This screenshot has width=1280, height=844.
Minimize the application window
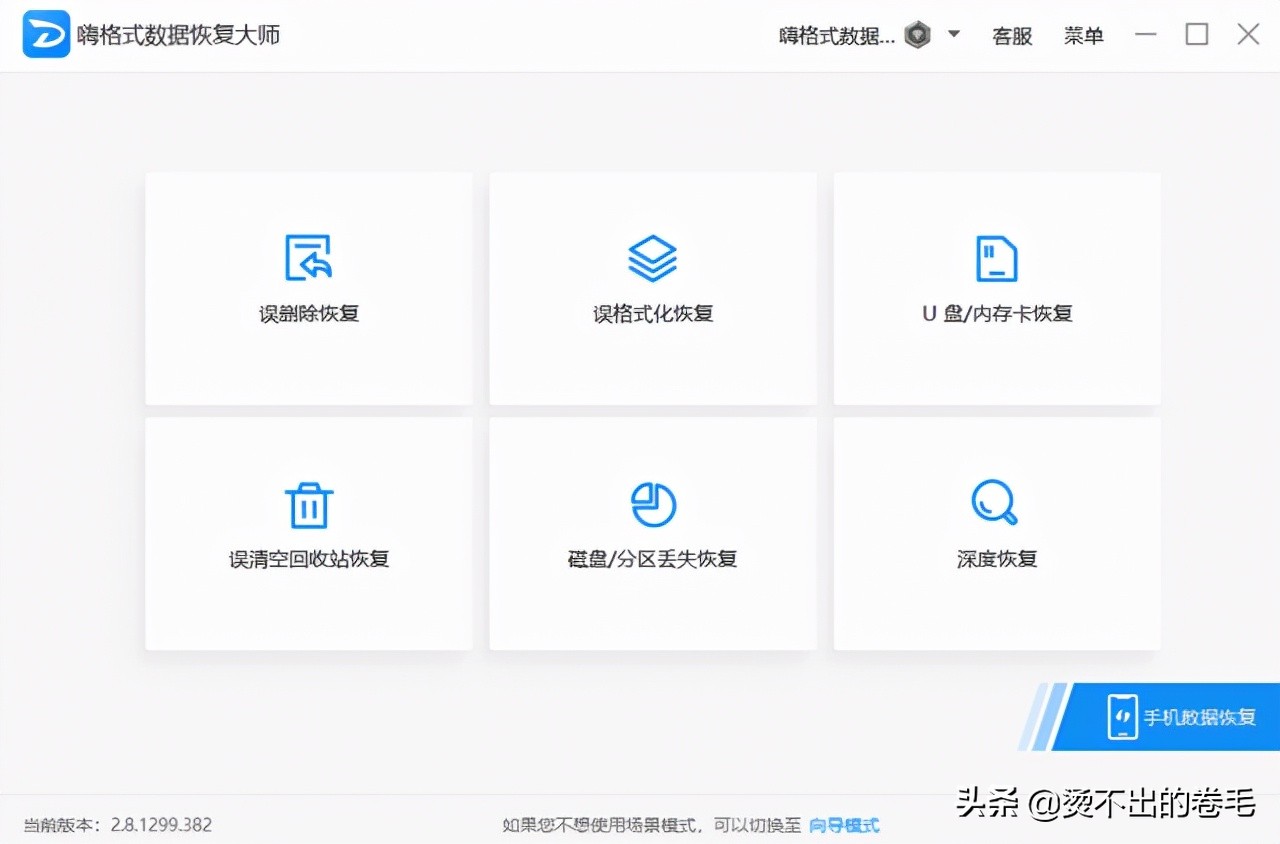tap(1146, 34)
